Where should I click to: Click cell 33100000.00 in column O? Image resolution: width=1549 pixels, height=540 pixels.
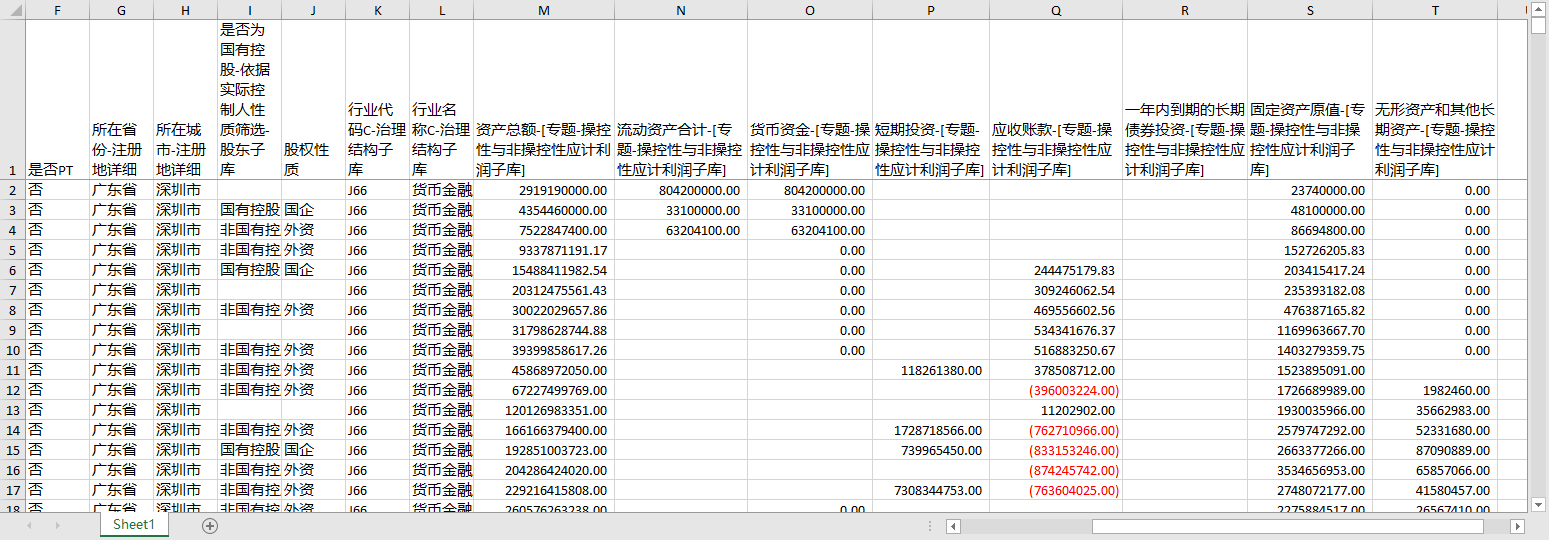click(809, 210)
